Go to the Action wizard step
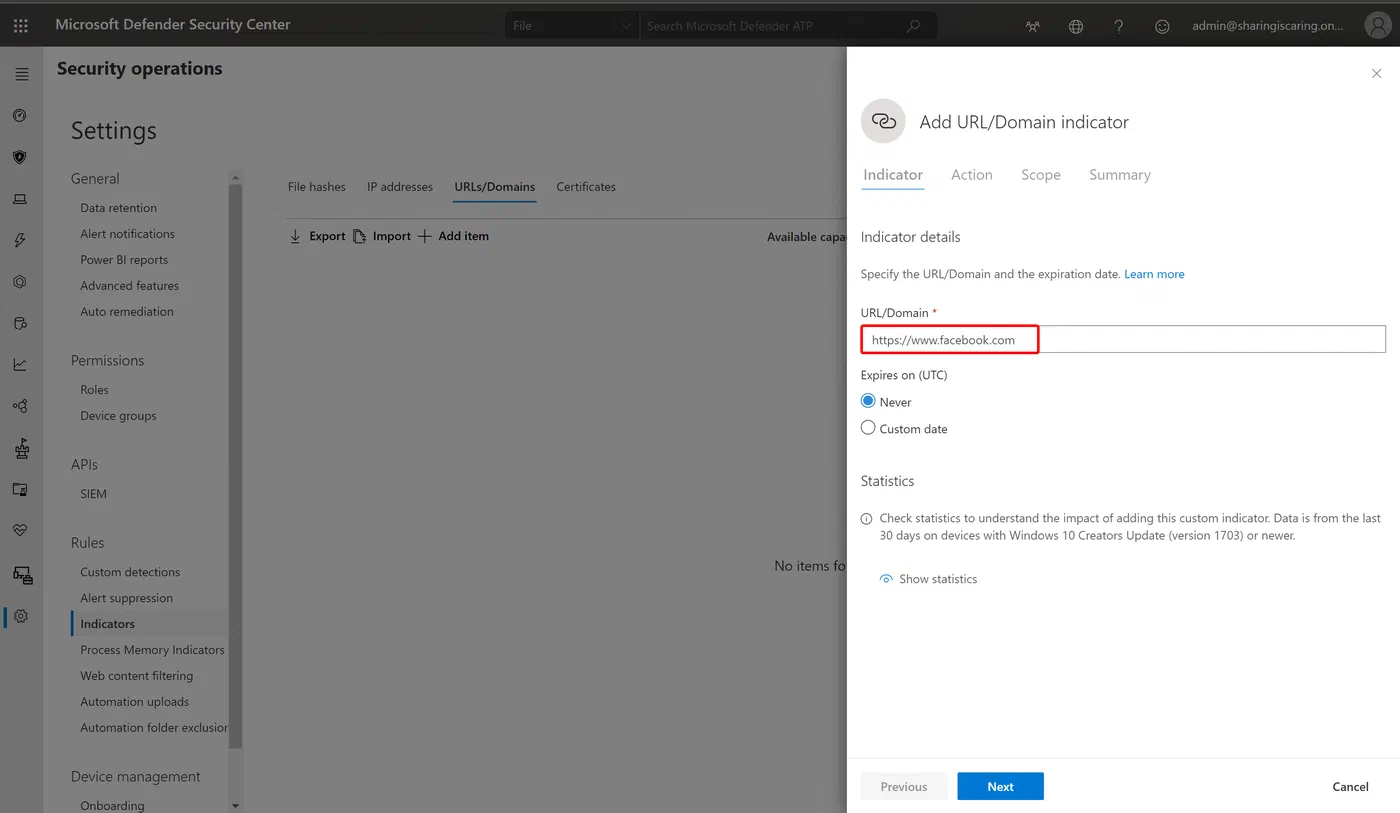 tap(972, 175)
